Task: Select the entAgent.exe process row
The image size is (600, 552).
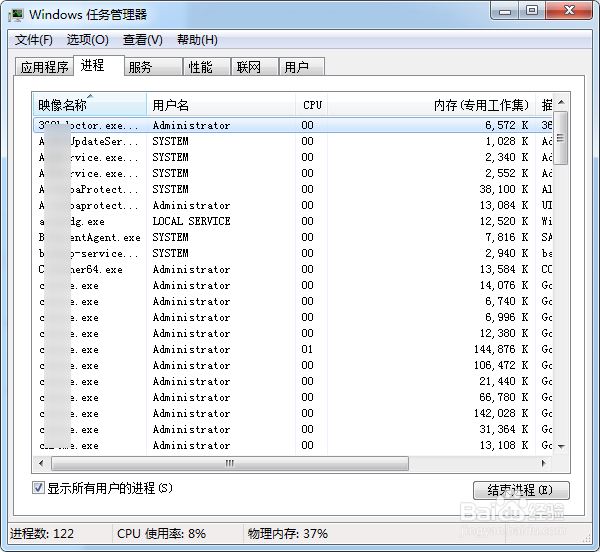Action: tap(293, 237)
